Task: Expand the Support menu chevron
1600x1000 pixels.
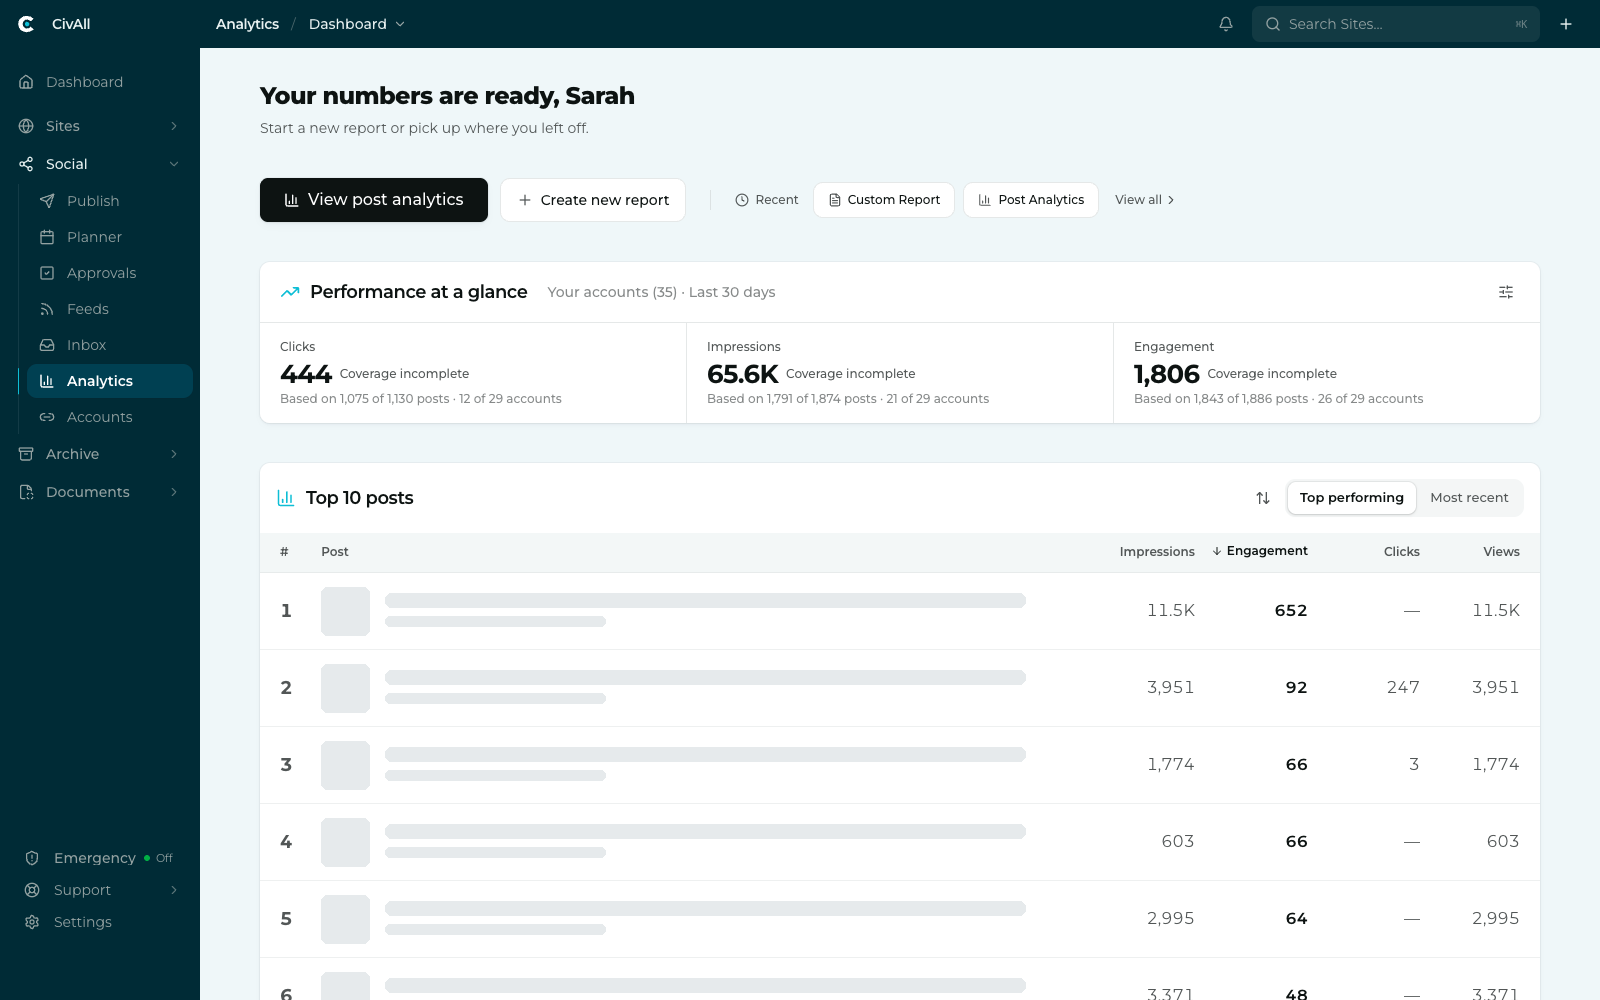Action: pos(174,890)
